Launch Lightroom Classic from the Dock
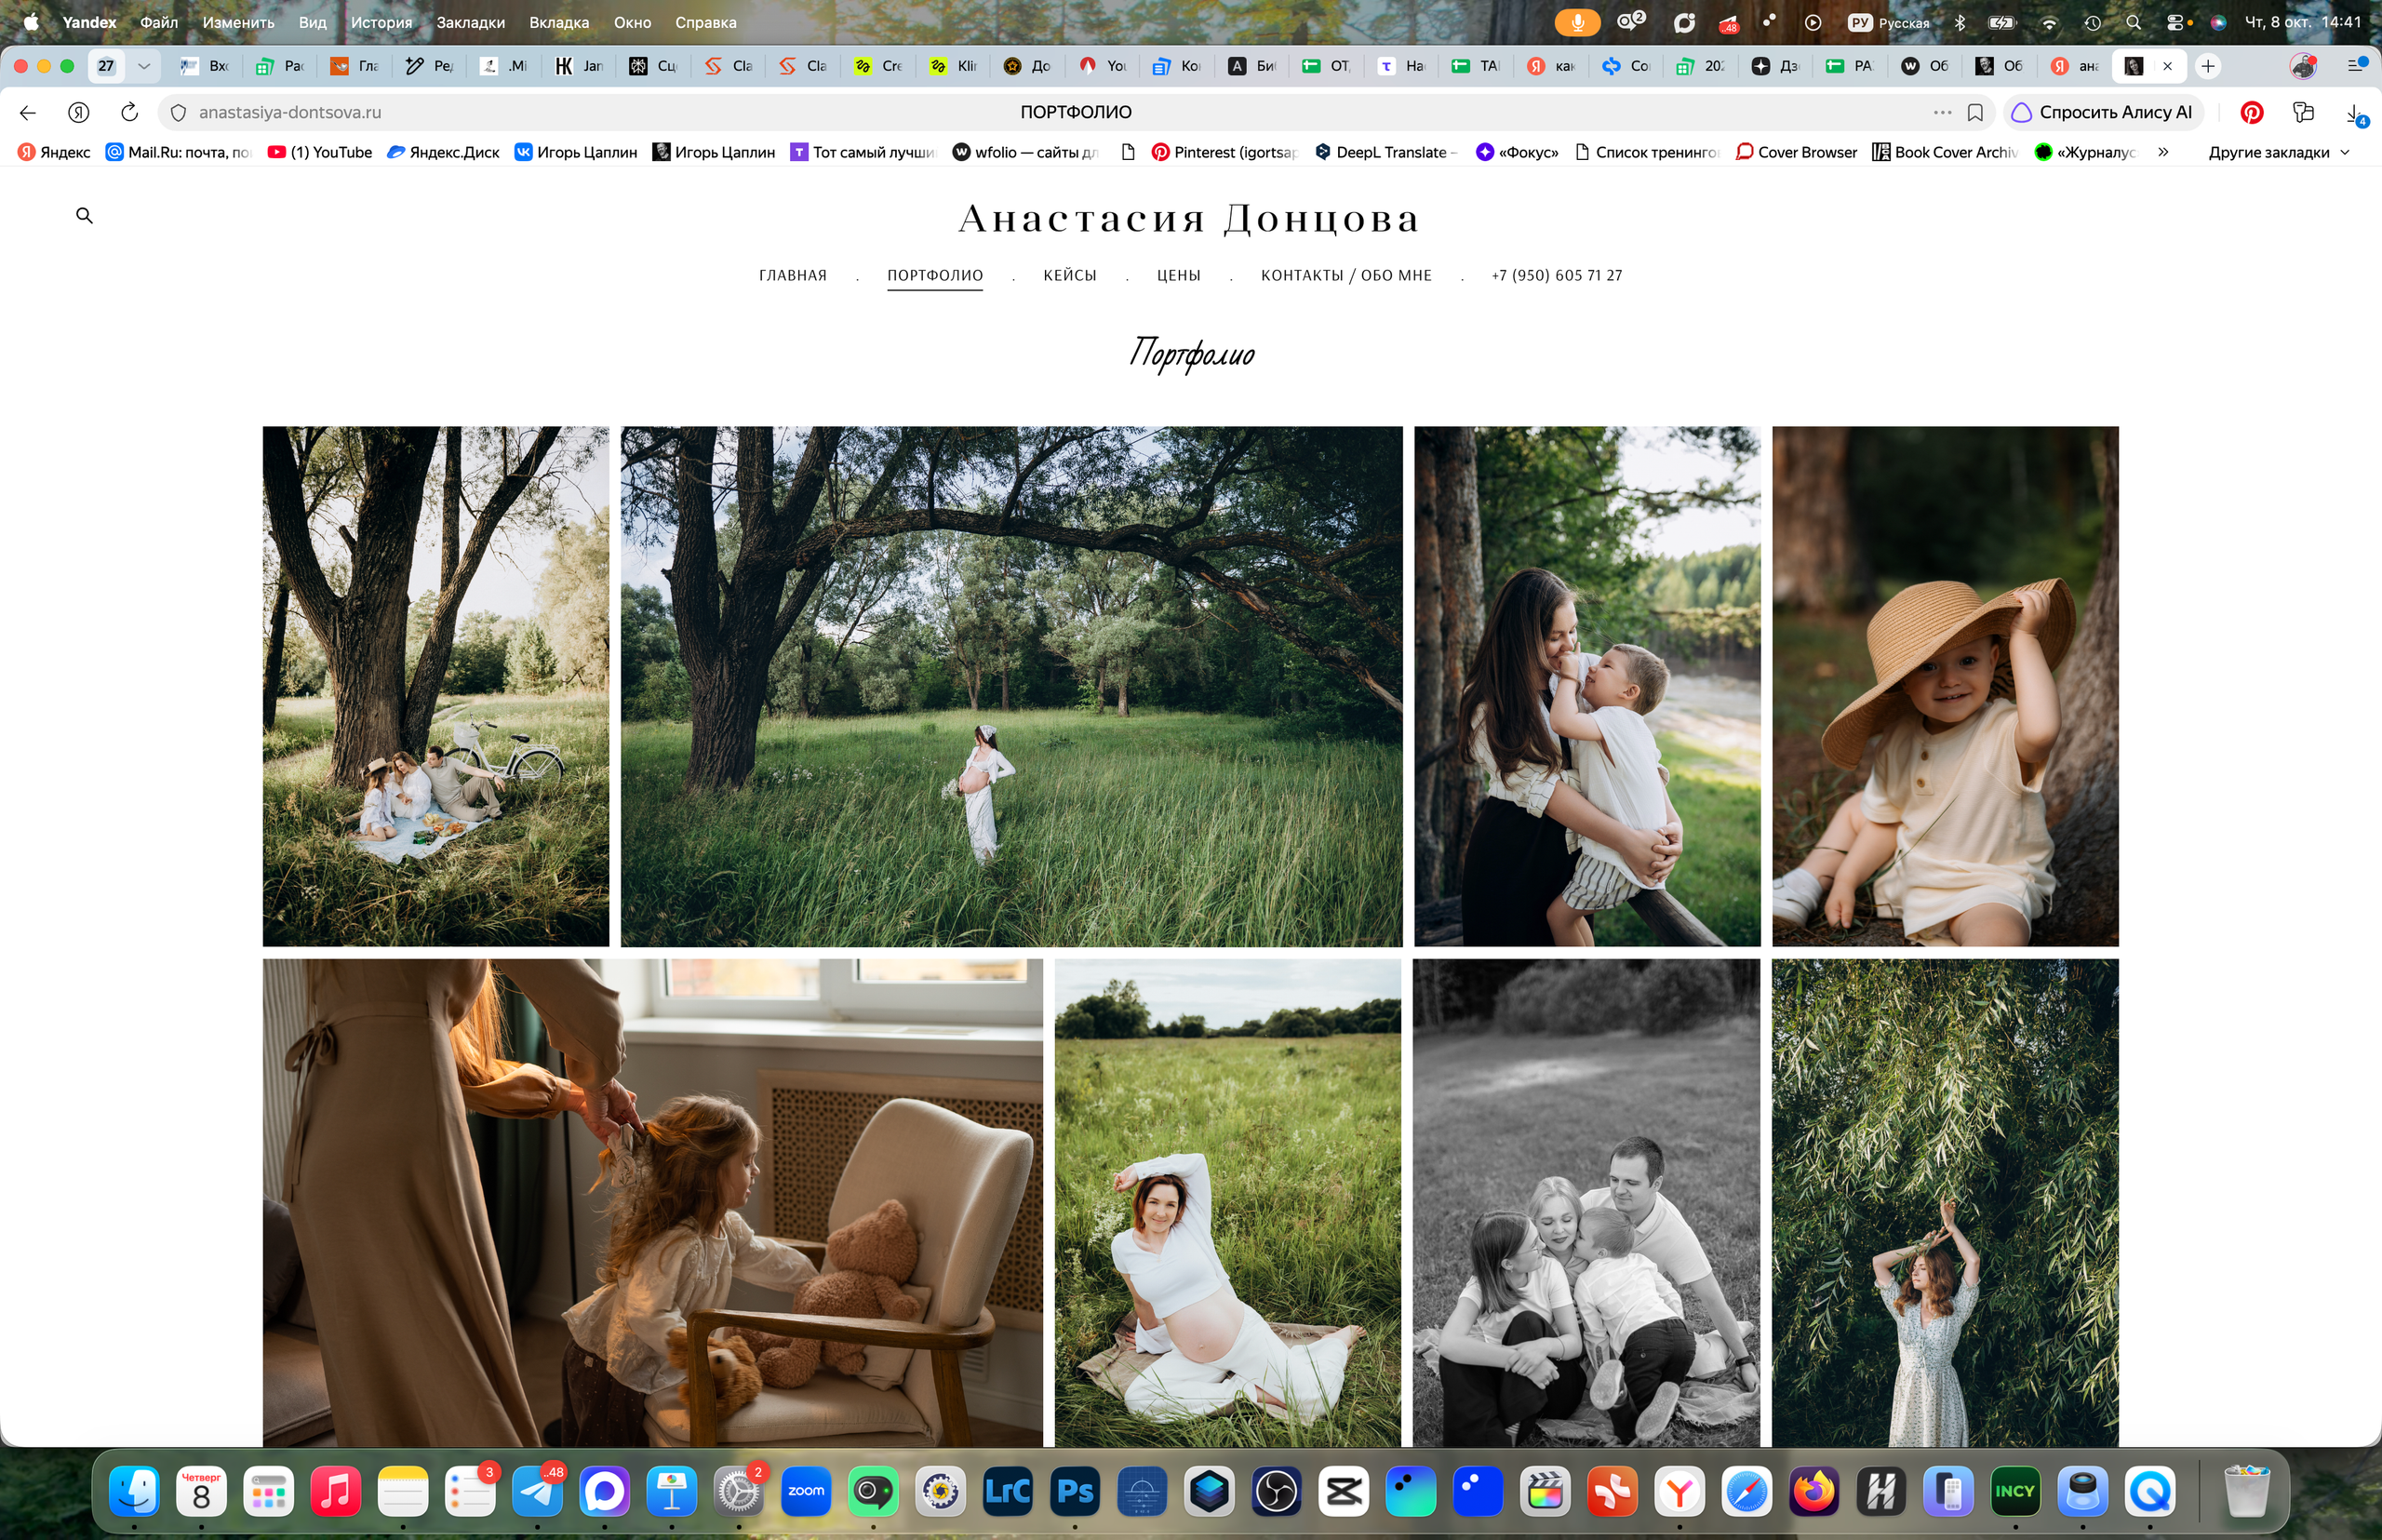Viewport: 2382px width, 1540px height. coord(1008,1492)
